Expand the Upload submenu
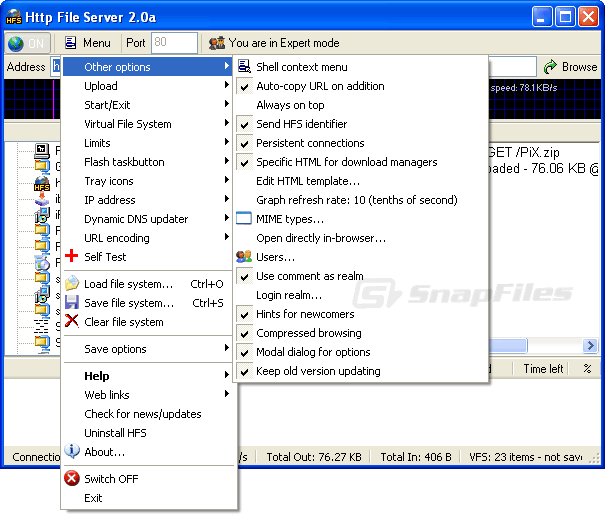 [147, 86]
